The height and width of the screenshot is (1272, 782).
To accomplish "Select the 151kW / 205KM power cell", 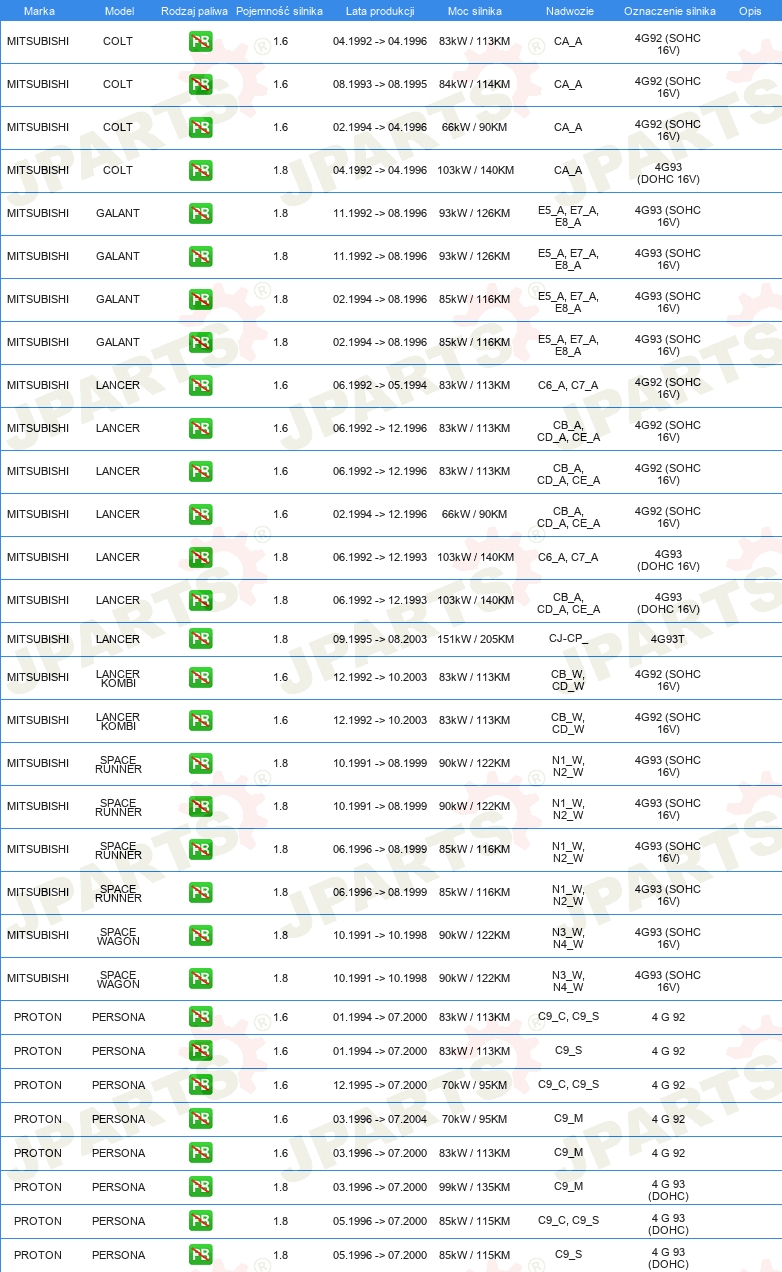I will pos(475,639).
